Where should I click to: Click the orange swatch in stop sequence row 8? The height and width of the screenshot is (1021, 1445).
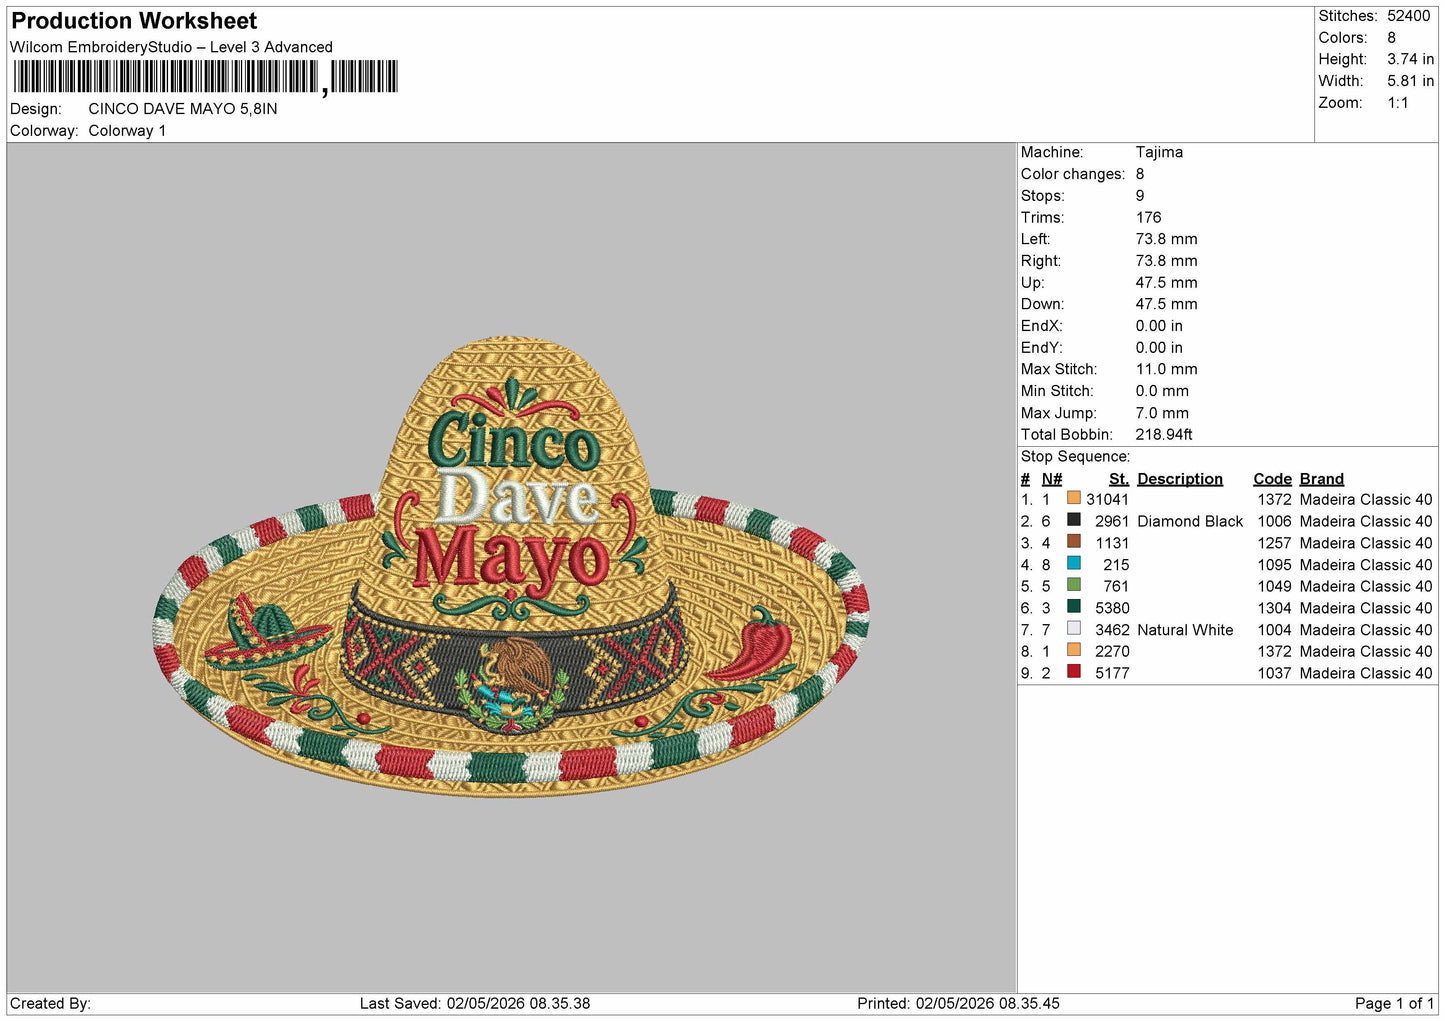pos(1073,650)
